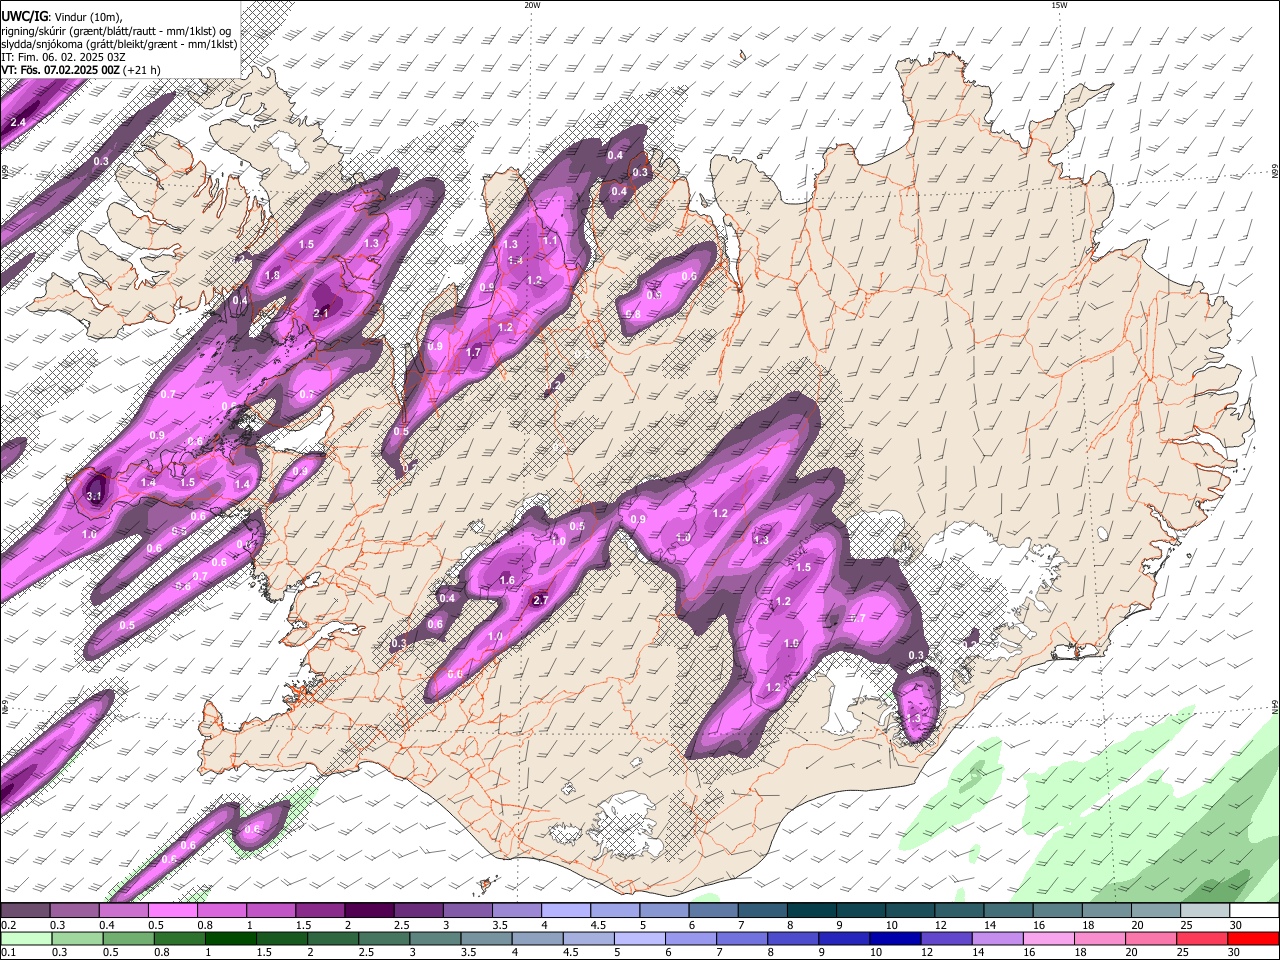Image resolution: width=1280 pixels, height=960 pixels.
Task: Click the 1.8 precipitation value on the map
Action: 272,275
